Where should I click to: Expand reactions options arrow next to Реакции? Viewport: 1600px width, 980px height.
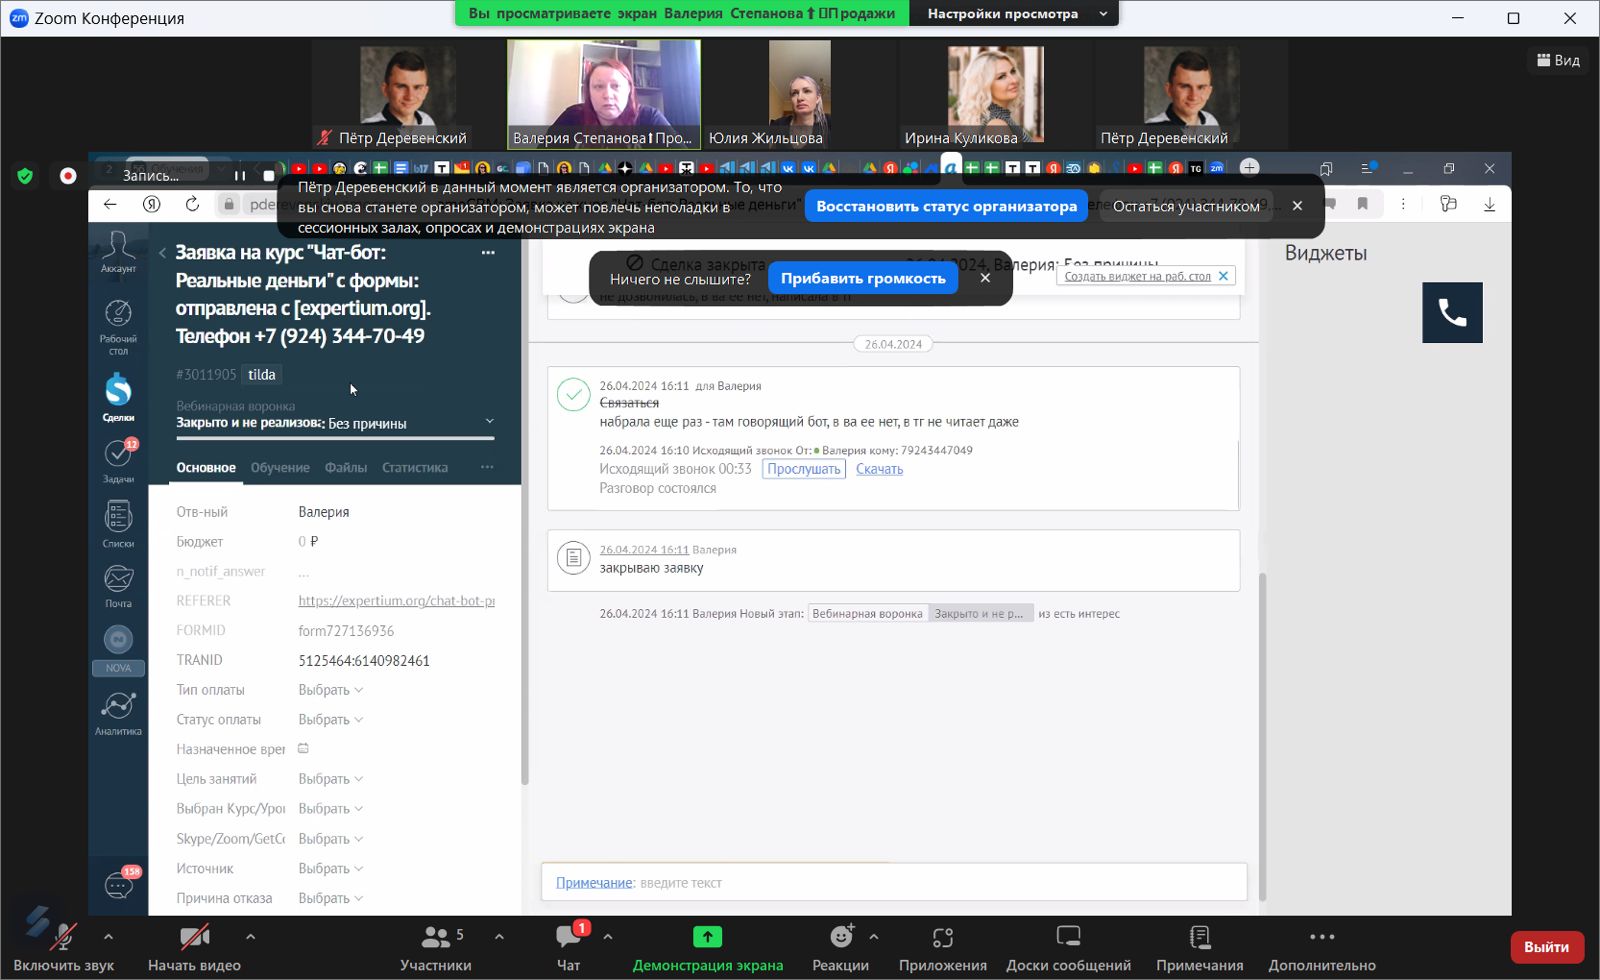874,937
